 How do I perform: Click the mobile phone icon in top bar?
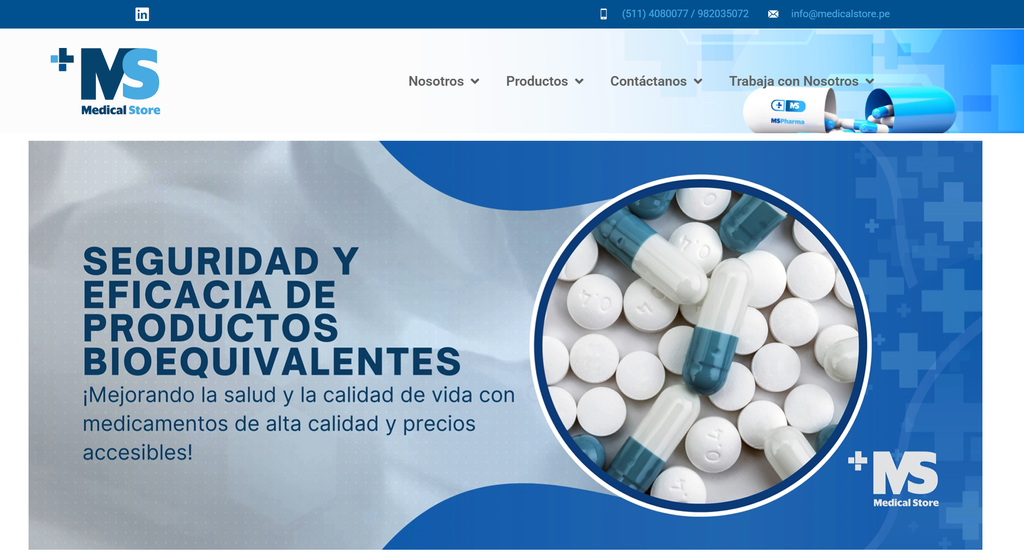[603, 14]
